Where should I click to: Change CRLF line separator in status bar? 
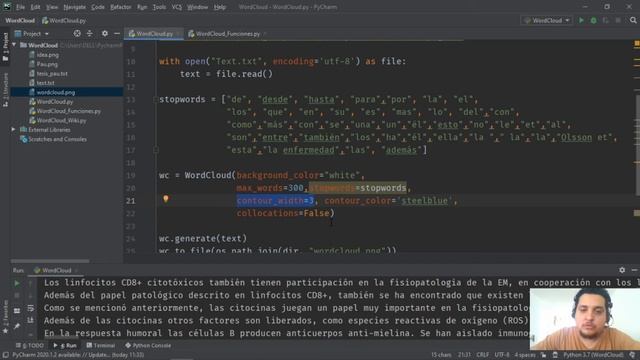[482, 355]
